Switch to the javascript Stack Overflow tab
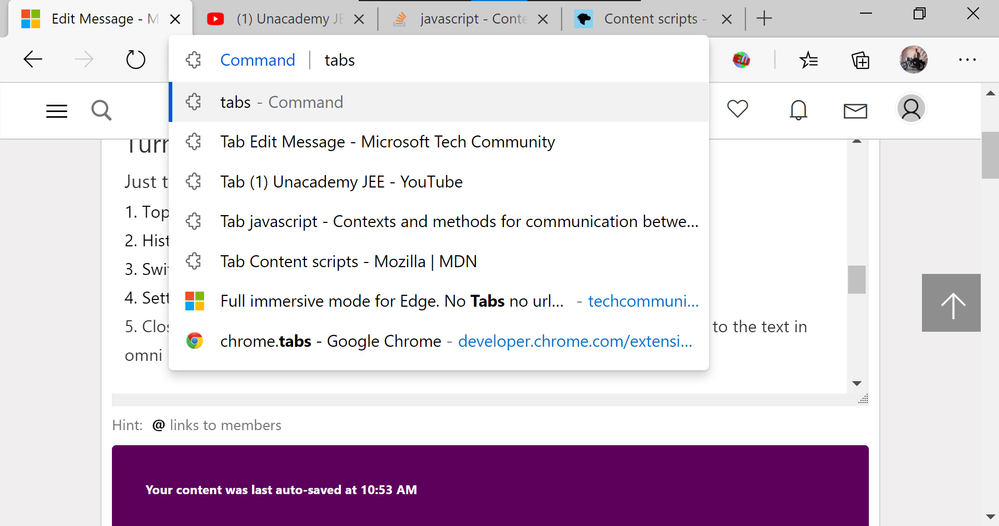This screenshot has width=999, height=526. (468, 19)
